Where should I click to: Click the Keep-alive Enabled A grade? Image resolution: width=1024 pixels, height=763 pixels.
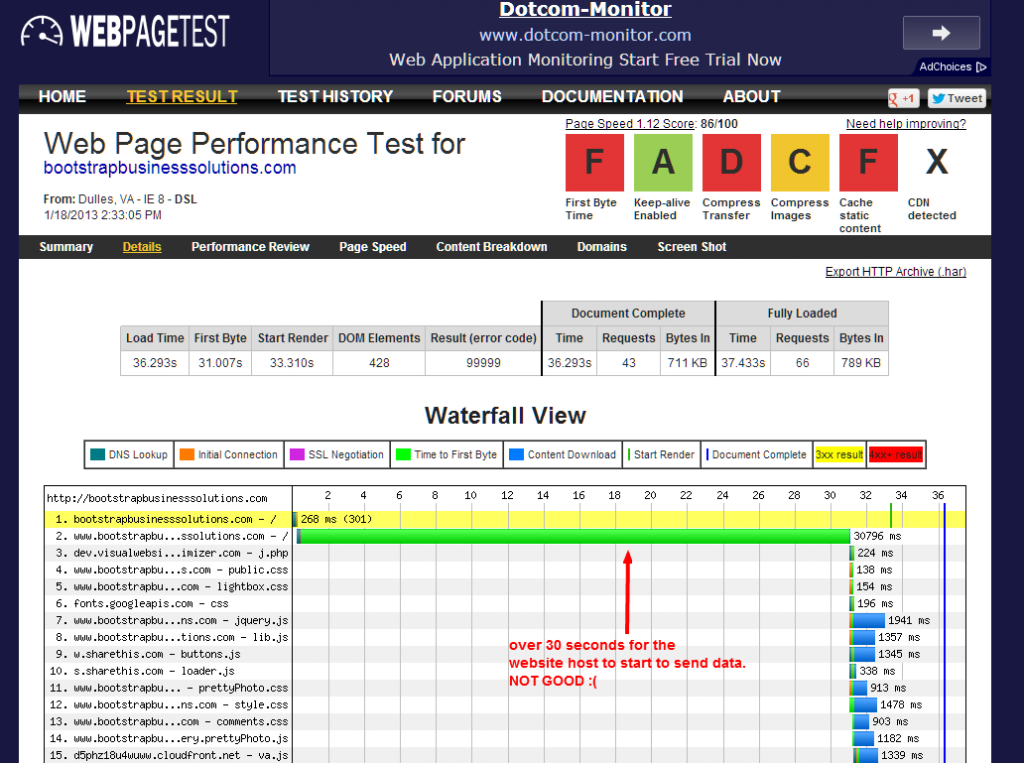click(663, 162)
